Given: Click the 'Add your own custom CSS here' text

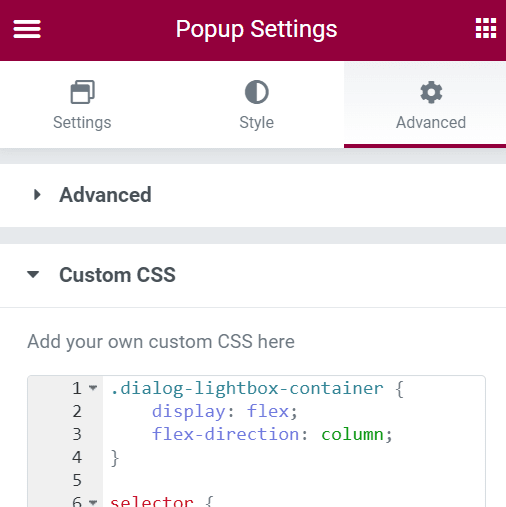Looking at the screenshot, I should coord(161,342).
